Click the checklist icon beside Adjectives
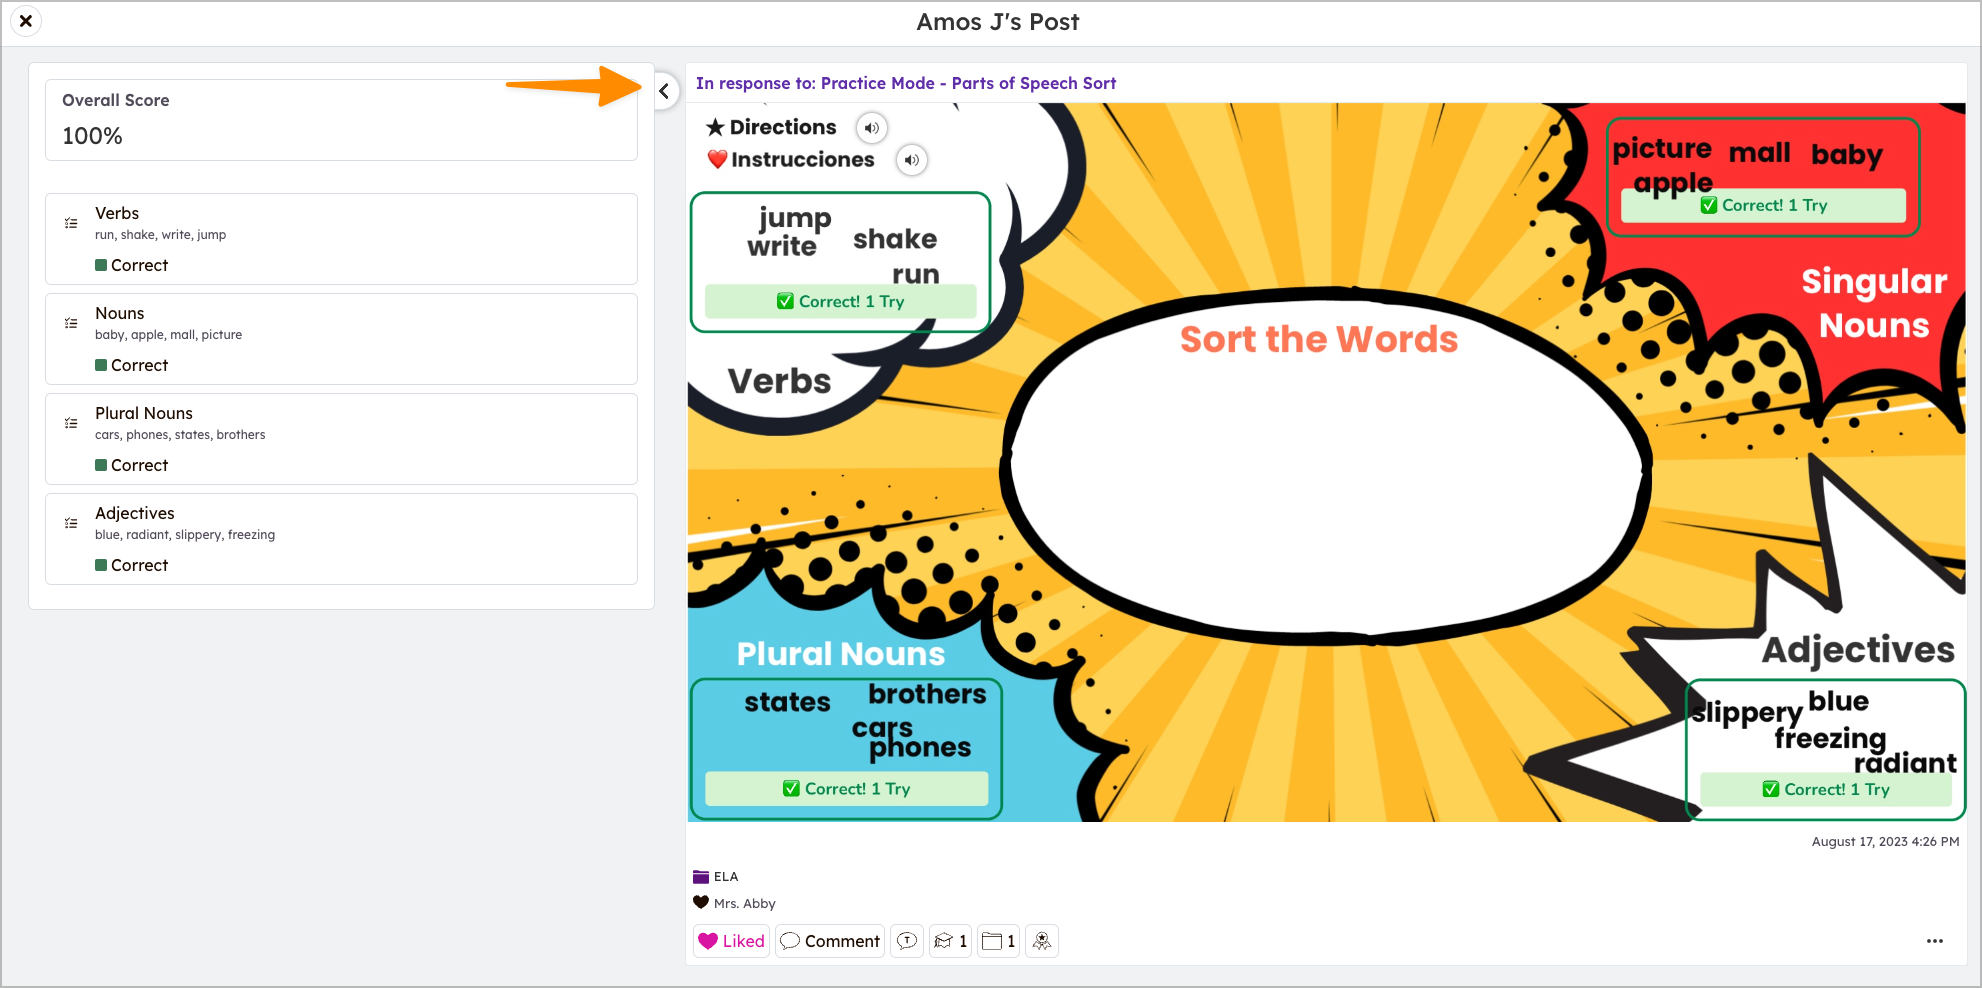This screenshot has height=988, width=1982. click(71, 523)
